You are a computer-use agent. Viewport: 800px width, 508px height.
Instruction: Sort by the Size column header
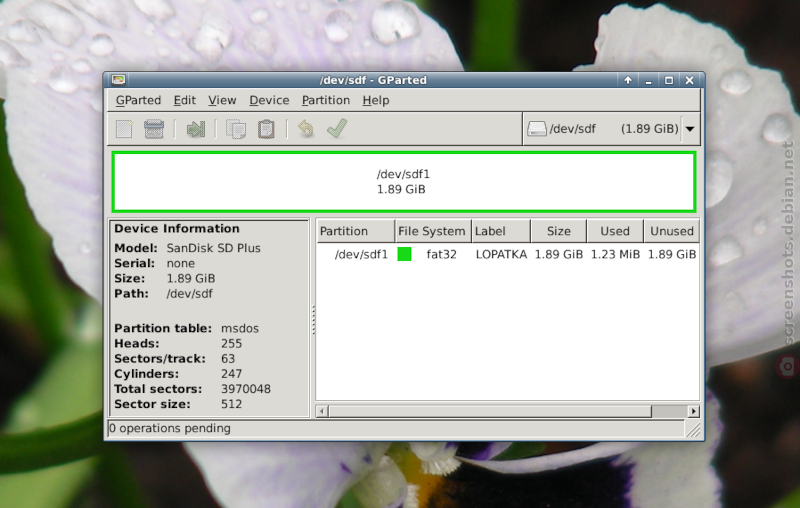559,231
